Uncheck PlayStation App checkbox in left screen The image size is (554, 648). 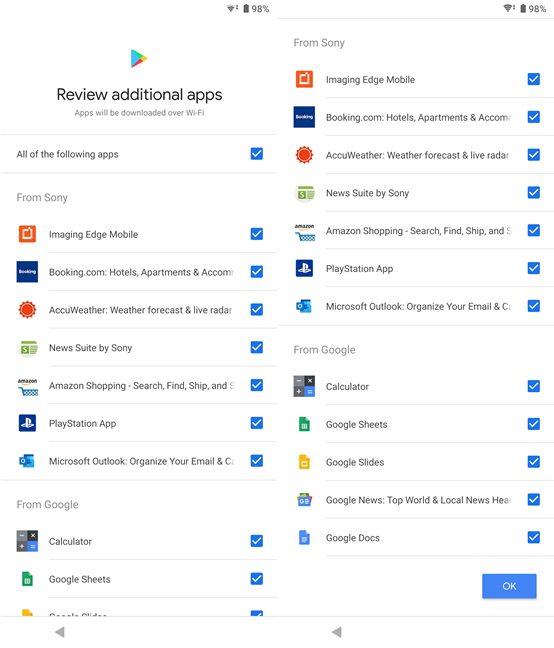coord(257,423)
